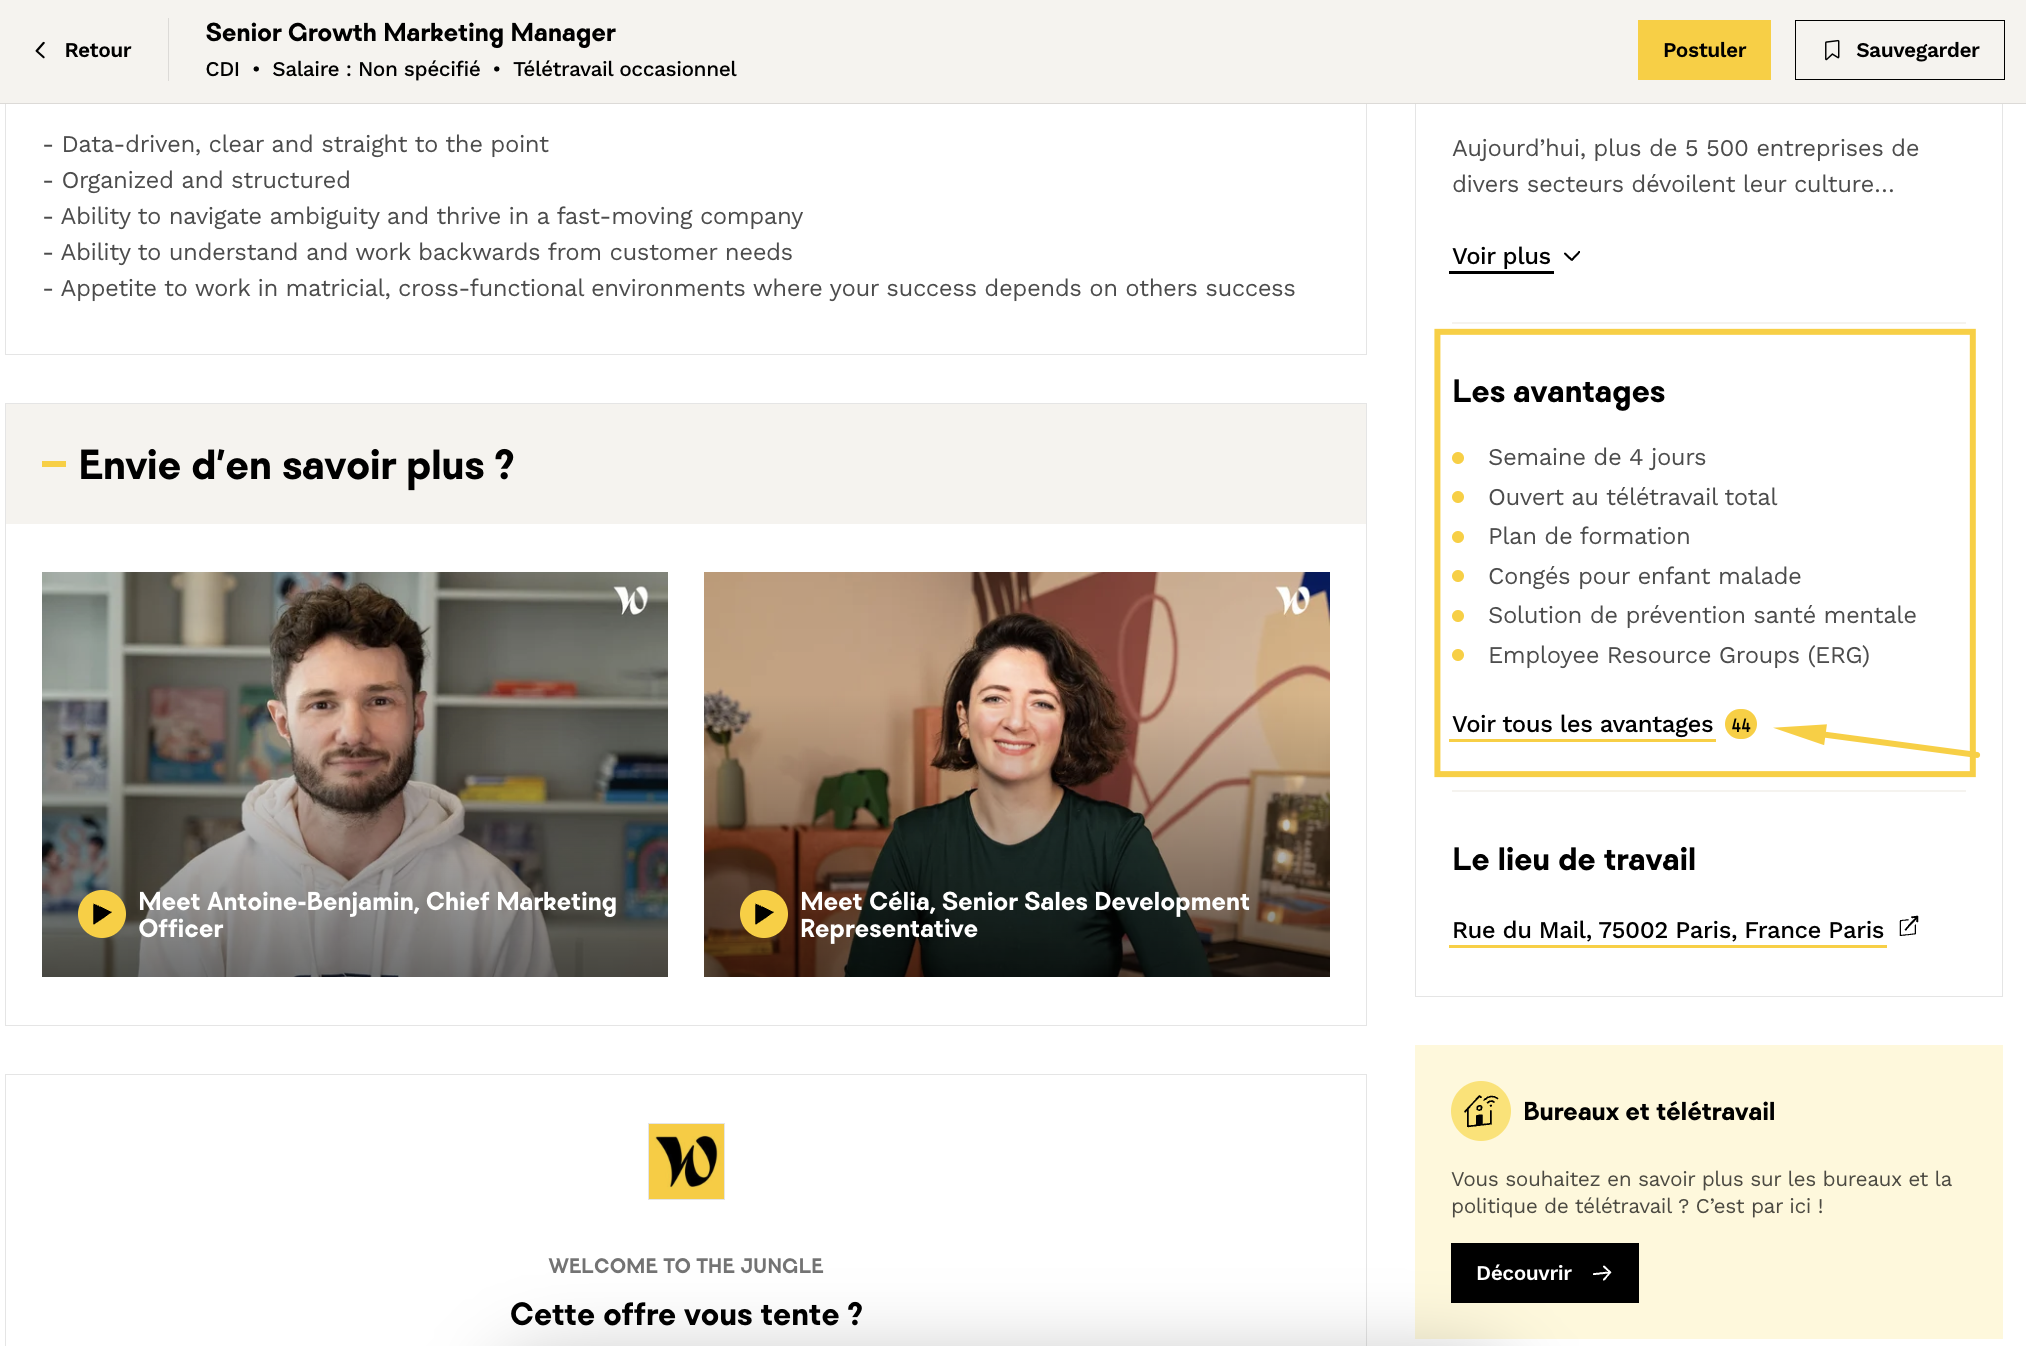Screen dimensions: 2026x1346
Task: Click the W logo on Antoine-Benjamin video
Action: click(631, 600)
